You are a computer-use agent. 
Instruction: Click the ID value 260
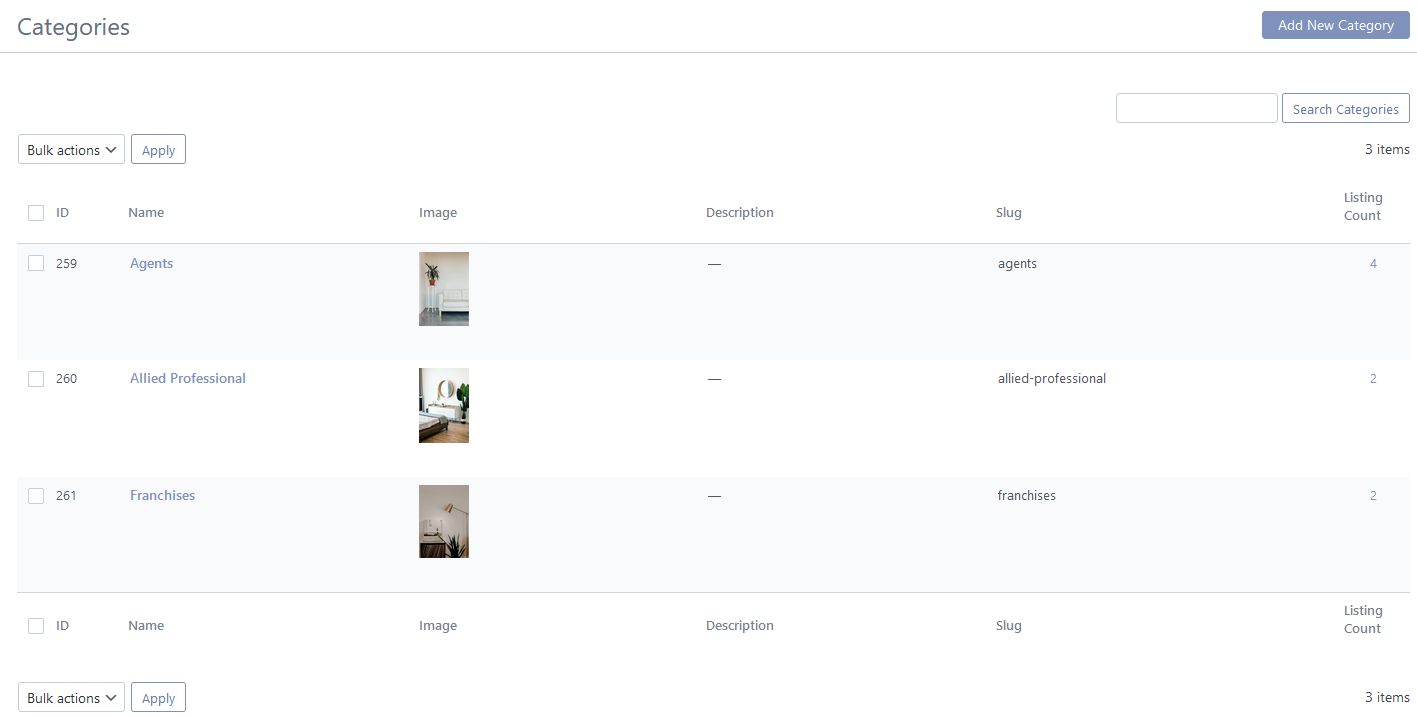click(x=66, y=379)
